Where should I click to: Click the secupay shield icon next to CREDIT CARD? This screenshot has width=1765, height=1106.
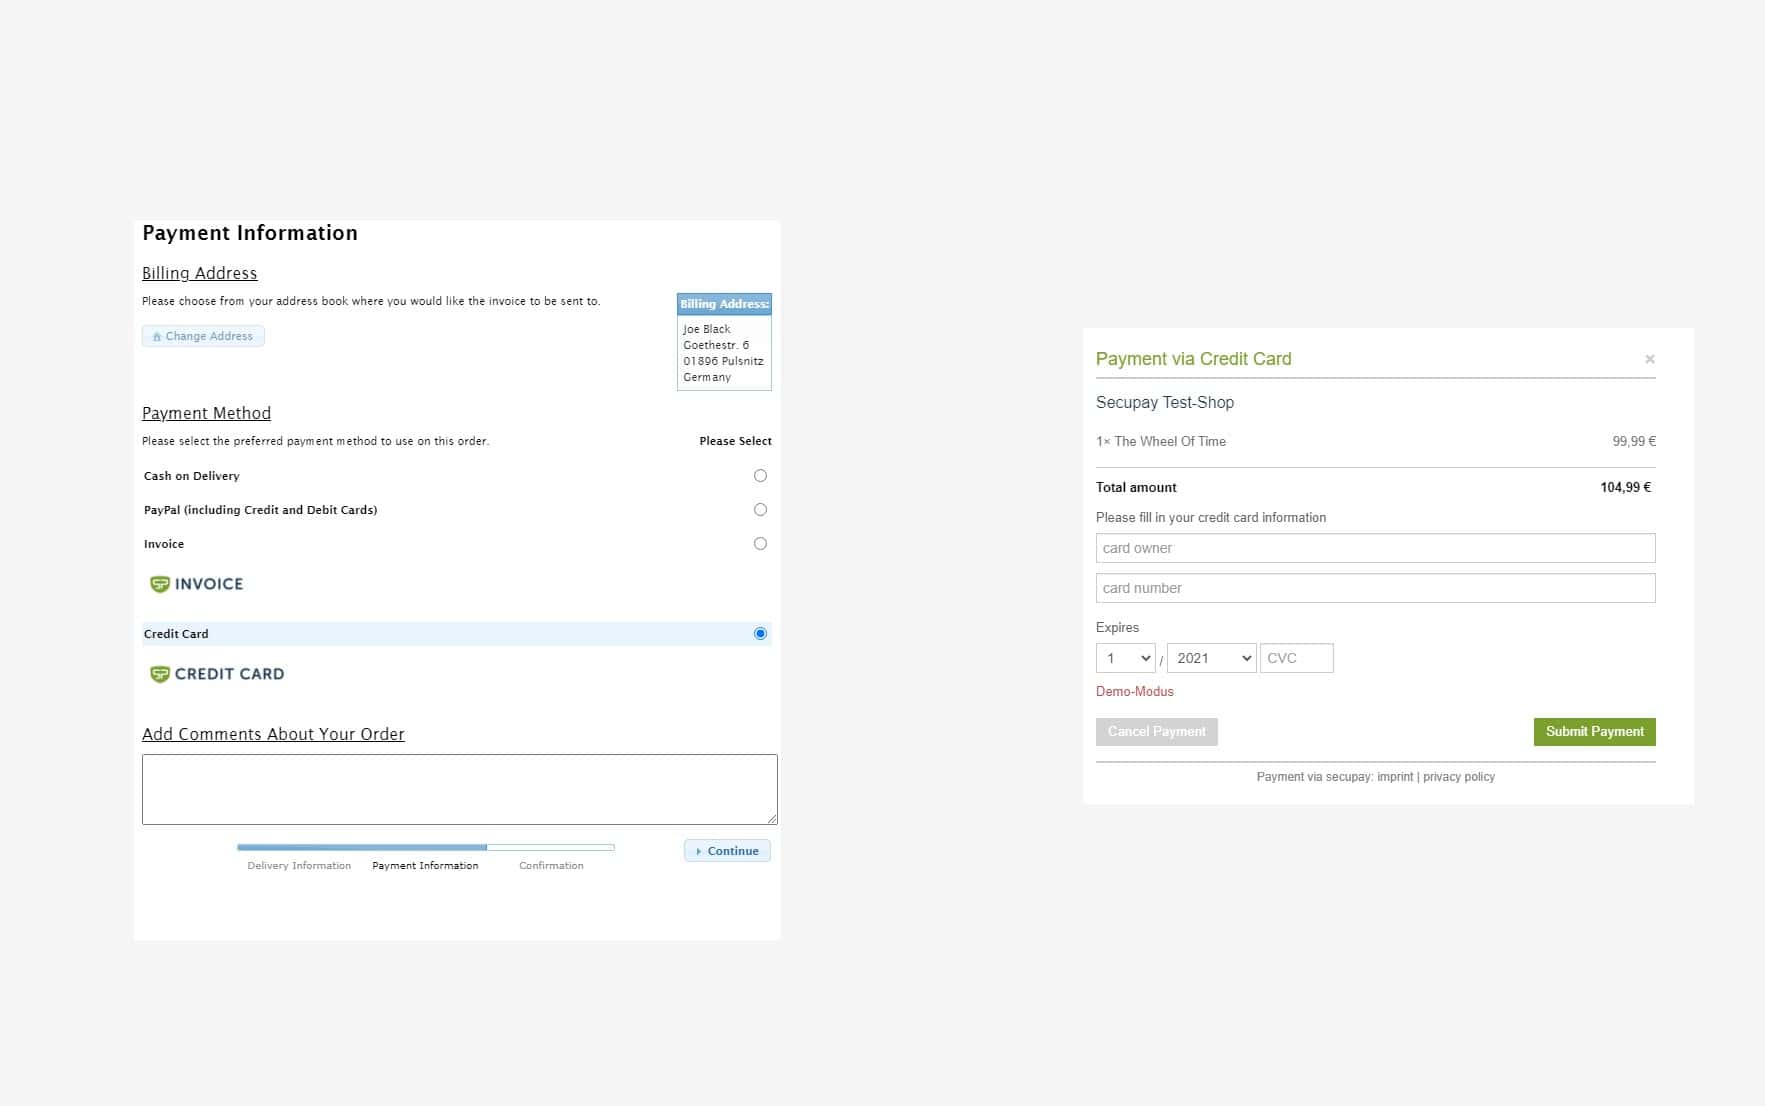pyautogui.click(x=160, y=674)
